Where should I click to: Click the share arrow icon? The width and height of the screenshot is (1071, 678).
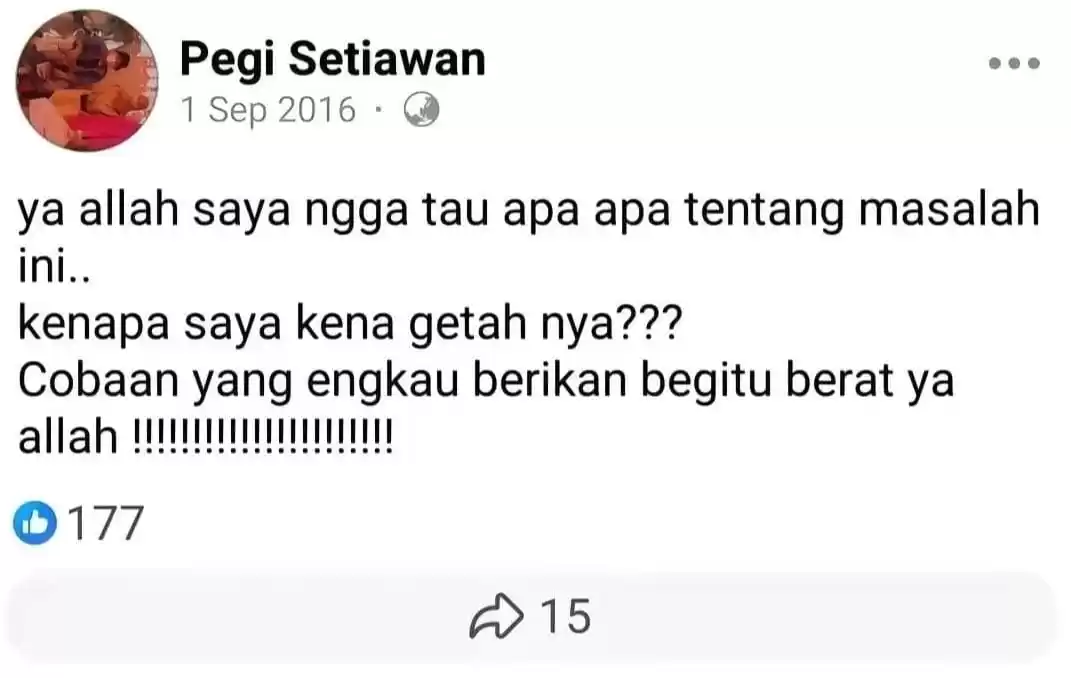click(496, 615)
